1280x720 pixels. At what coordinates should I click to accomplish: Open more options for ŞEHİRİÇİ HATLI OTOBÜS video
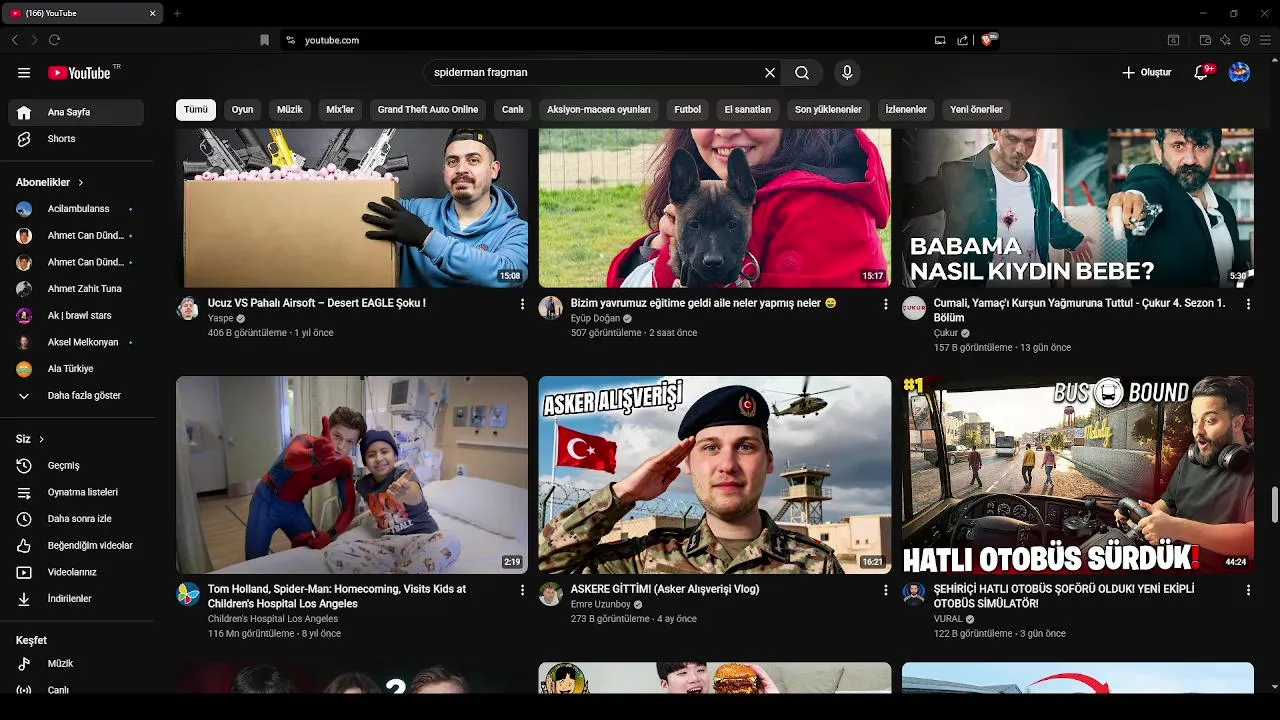1248,591
